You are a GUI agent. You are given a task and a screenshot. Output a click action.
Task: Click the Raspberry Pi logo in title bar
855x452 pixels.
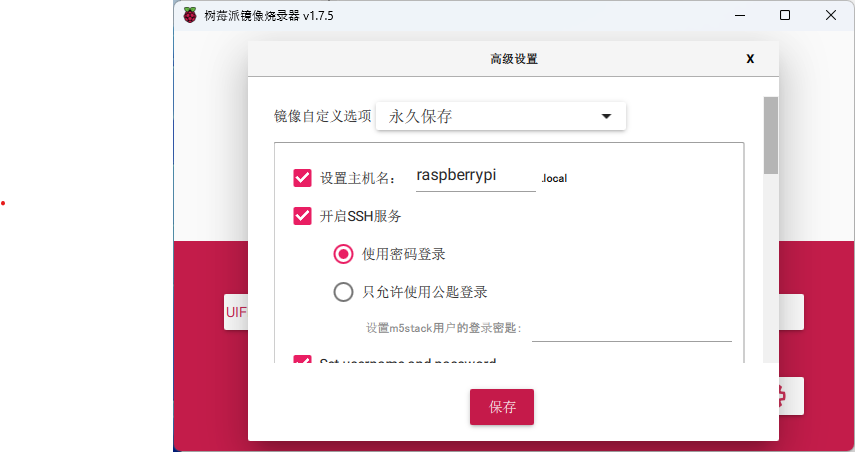tap(190, 15)
